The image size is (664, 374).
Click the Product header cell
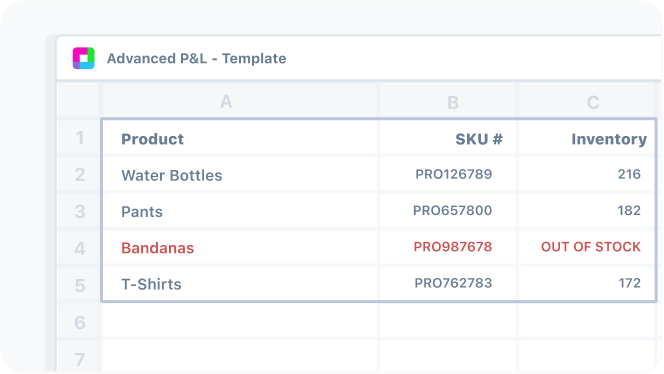pos(240,138)
